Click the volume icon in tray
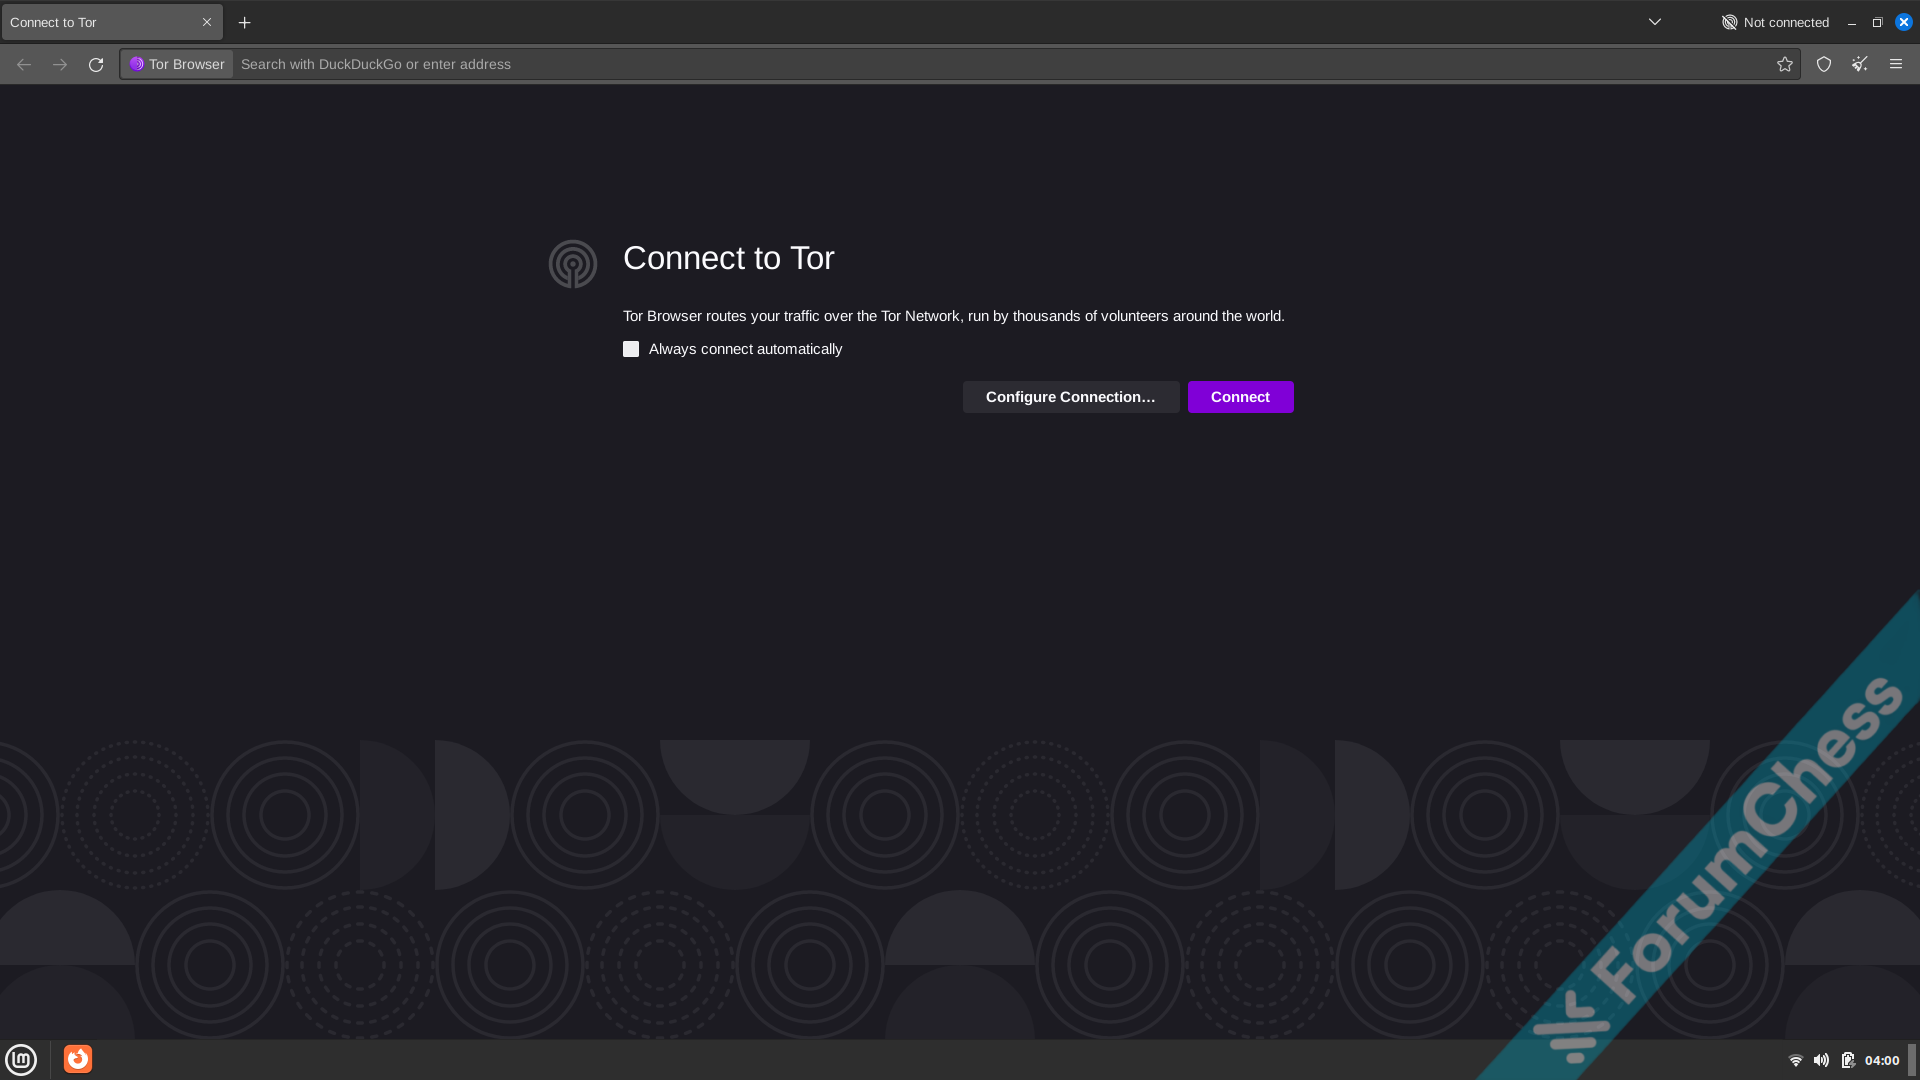The image size is (1920, 1080). point(1821,1060)
